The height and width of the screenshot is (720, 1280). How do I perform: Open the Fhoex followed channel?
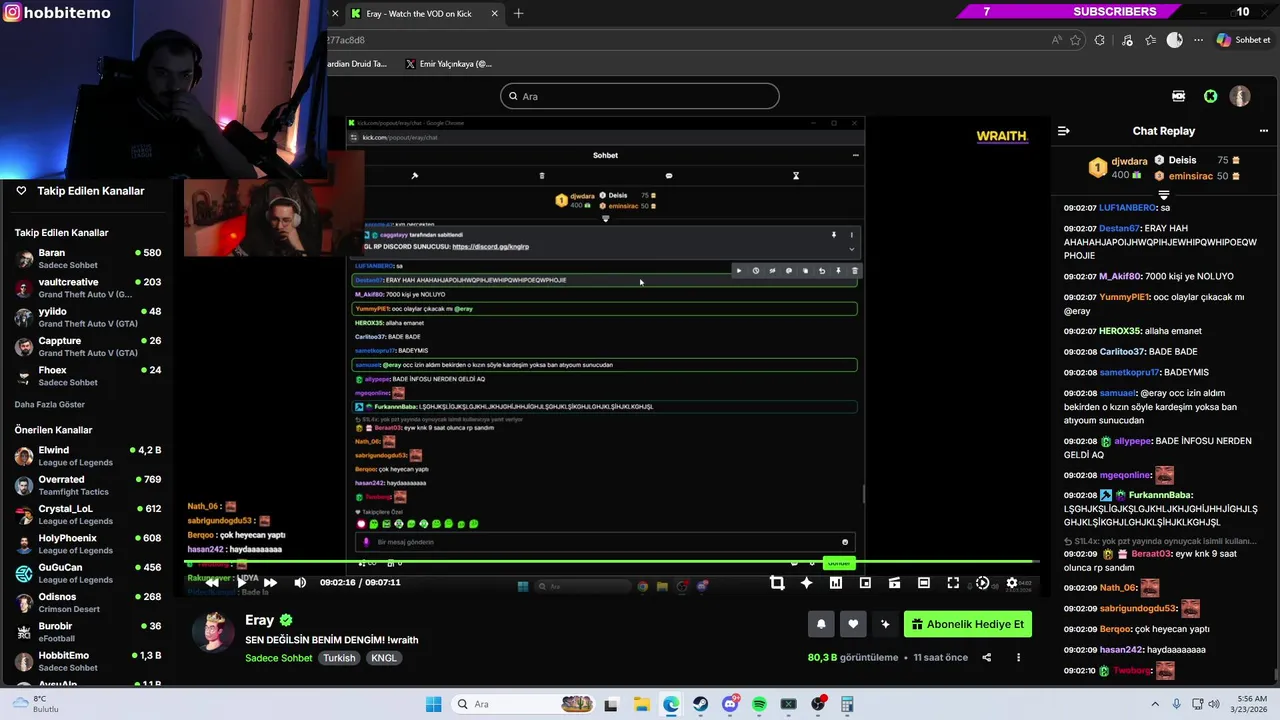88,376
